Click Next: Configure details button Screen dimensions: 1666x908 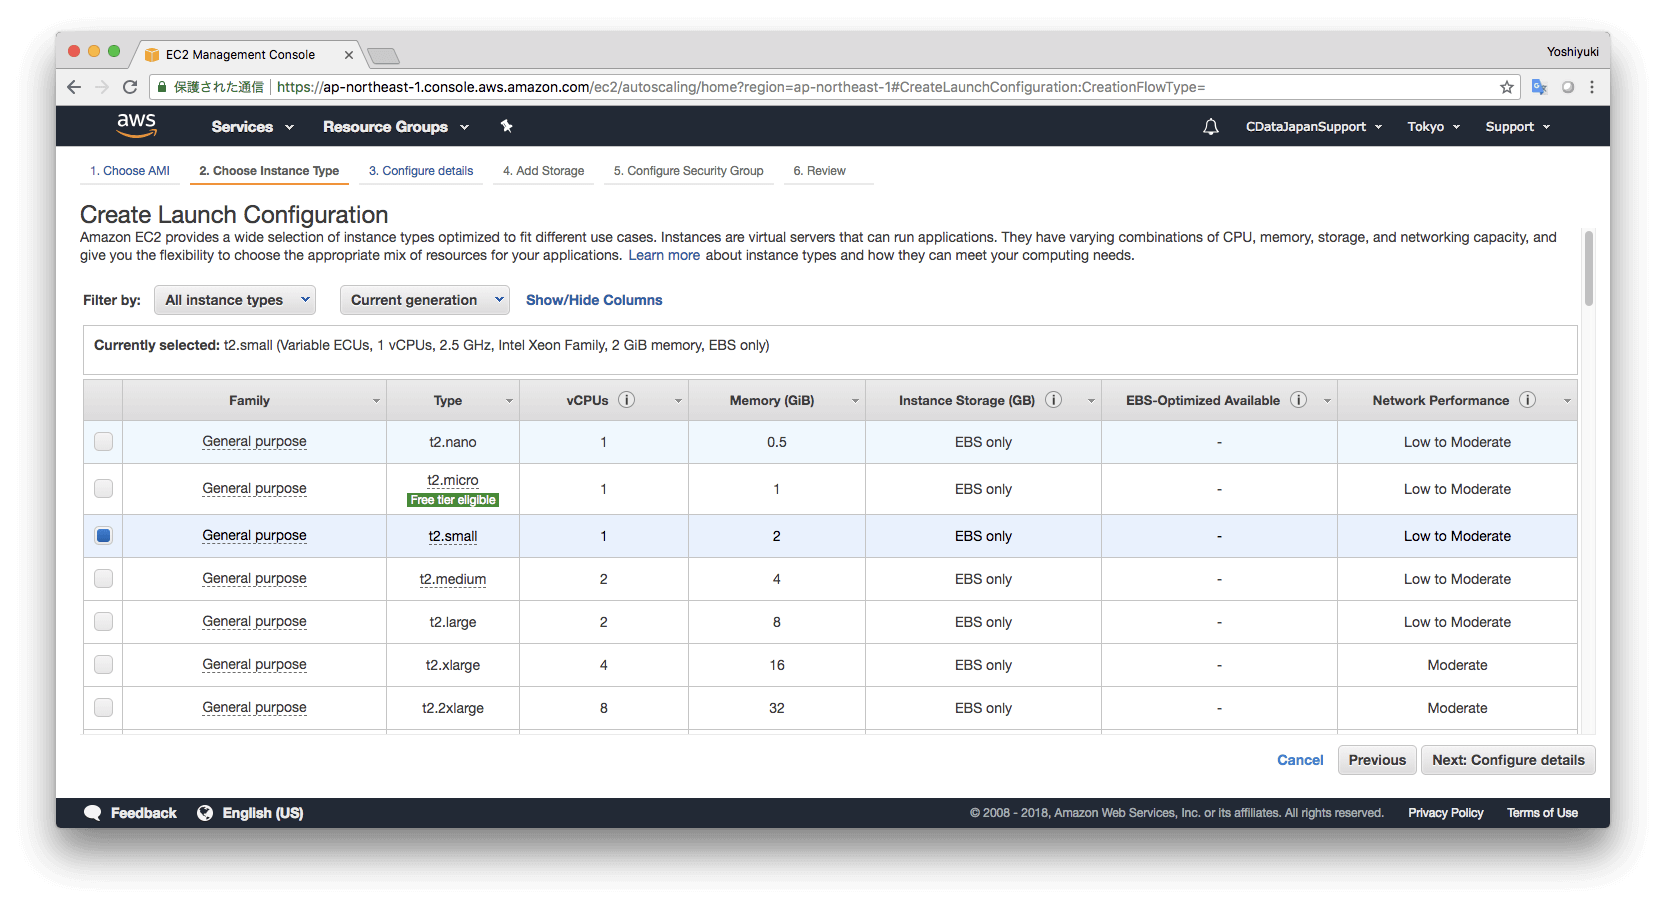coord(1507,760)
